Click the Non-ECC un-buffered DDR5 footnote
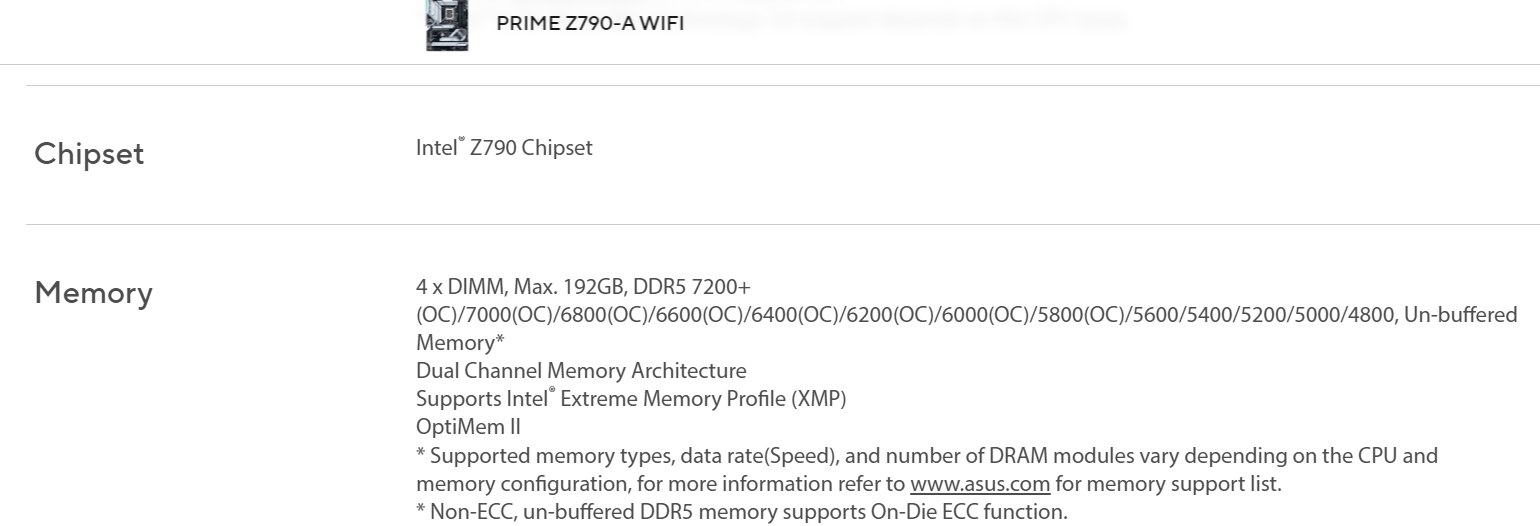1540x526 pixels. point(742,512)
